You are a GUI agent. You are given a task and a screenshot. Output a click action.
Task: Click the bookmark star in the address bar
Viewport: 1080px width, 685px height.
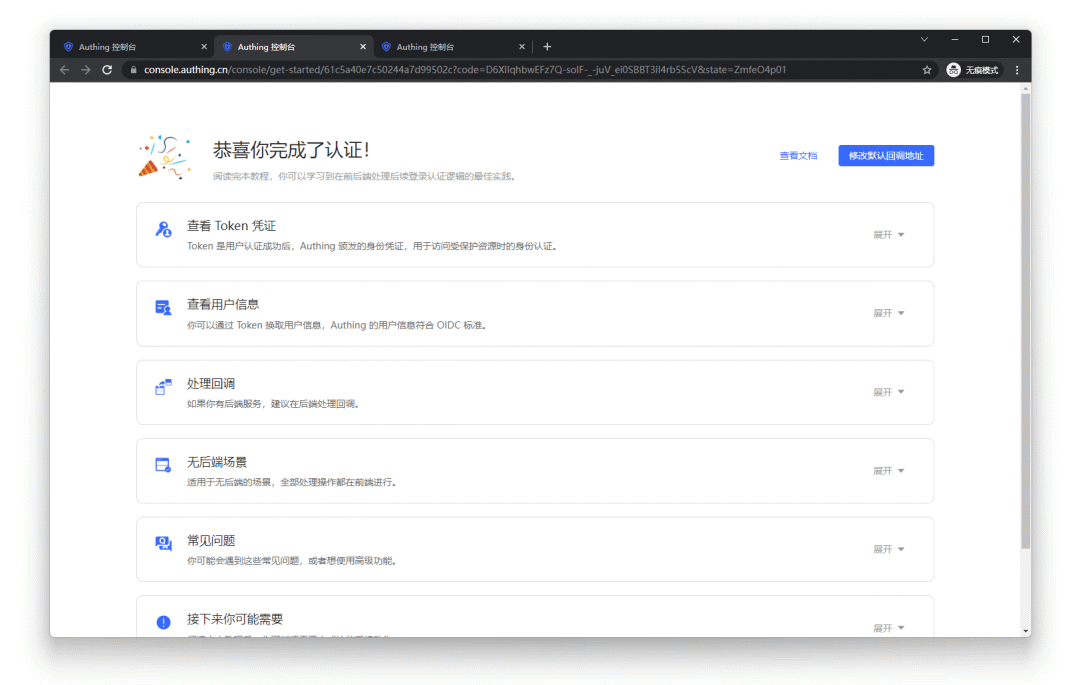point(926,70)
